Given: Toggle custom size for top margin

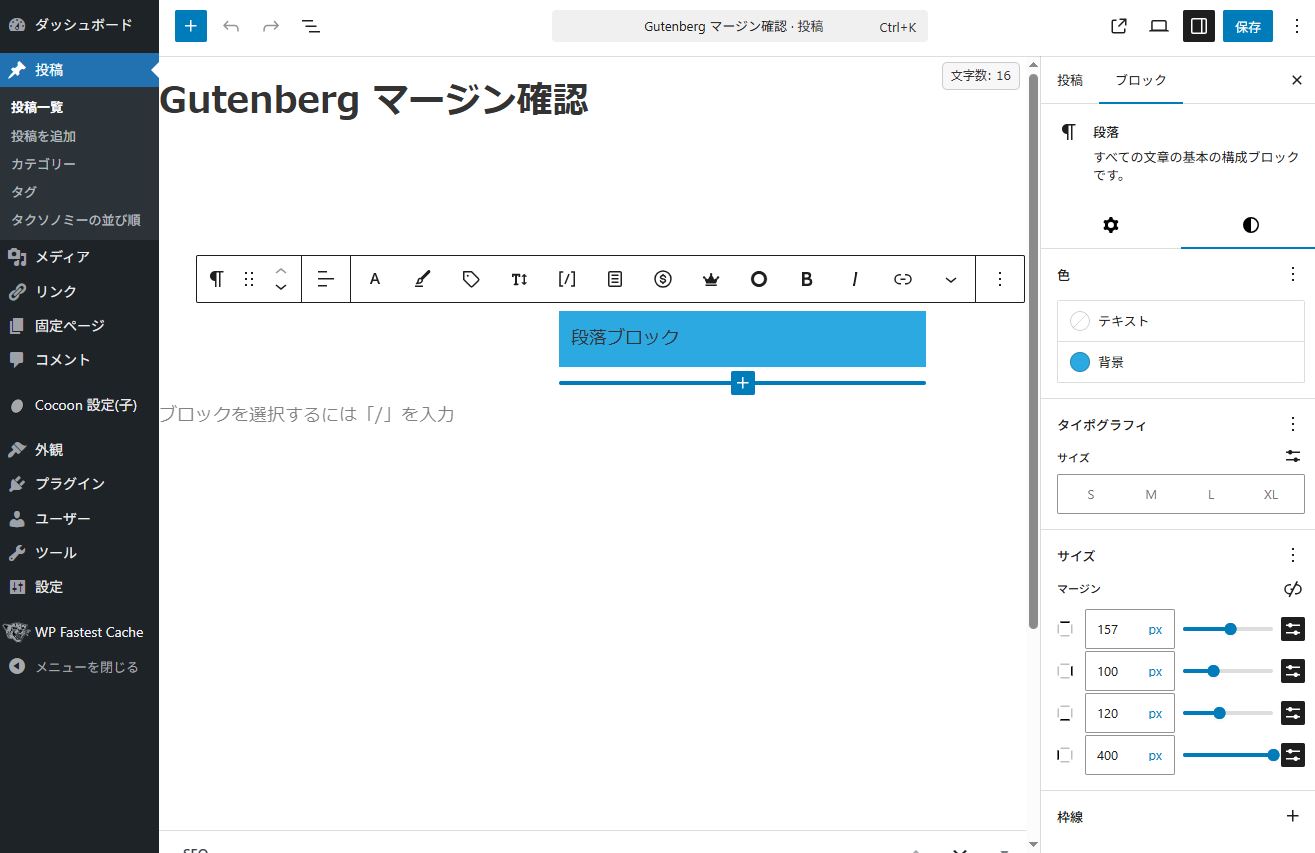Looking at the screenshot, I should [x=1293, y=629].
